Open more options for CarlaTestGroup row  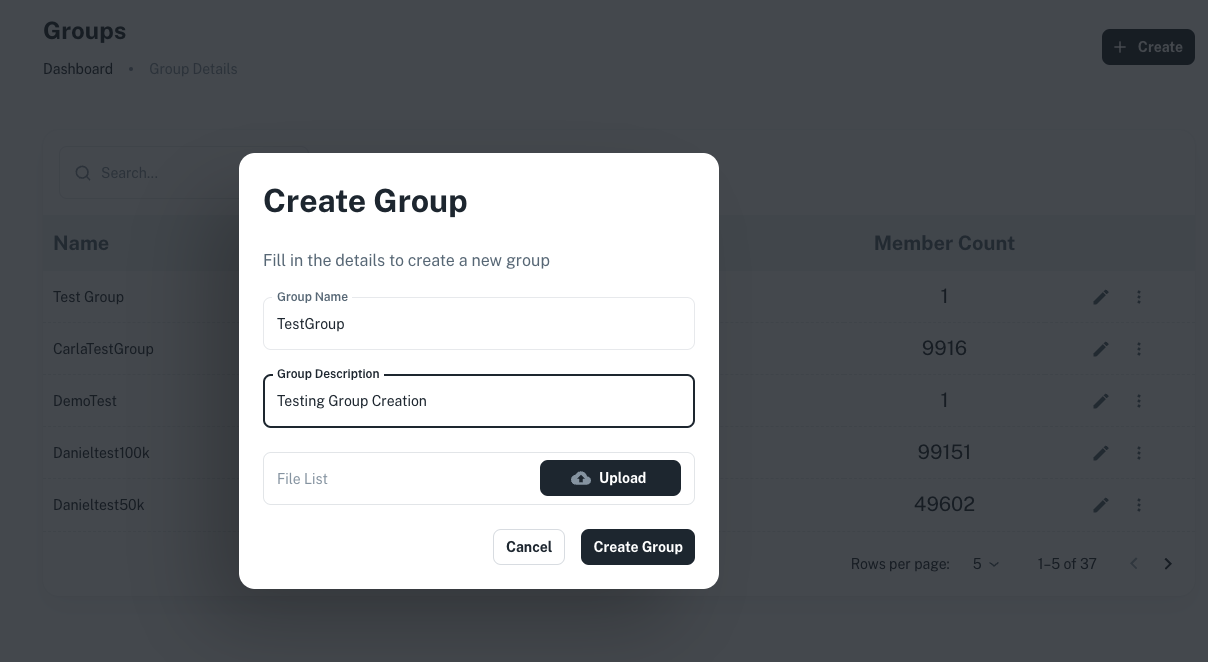pos(1139,349)
